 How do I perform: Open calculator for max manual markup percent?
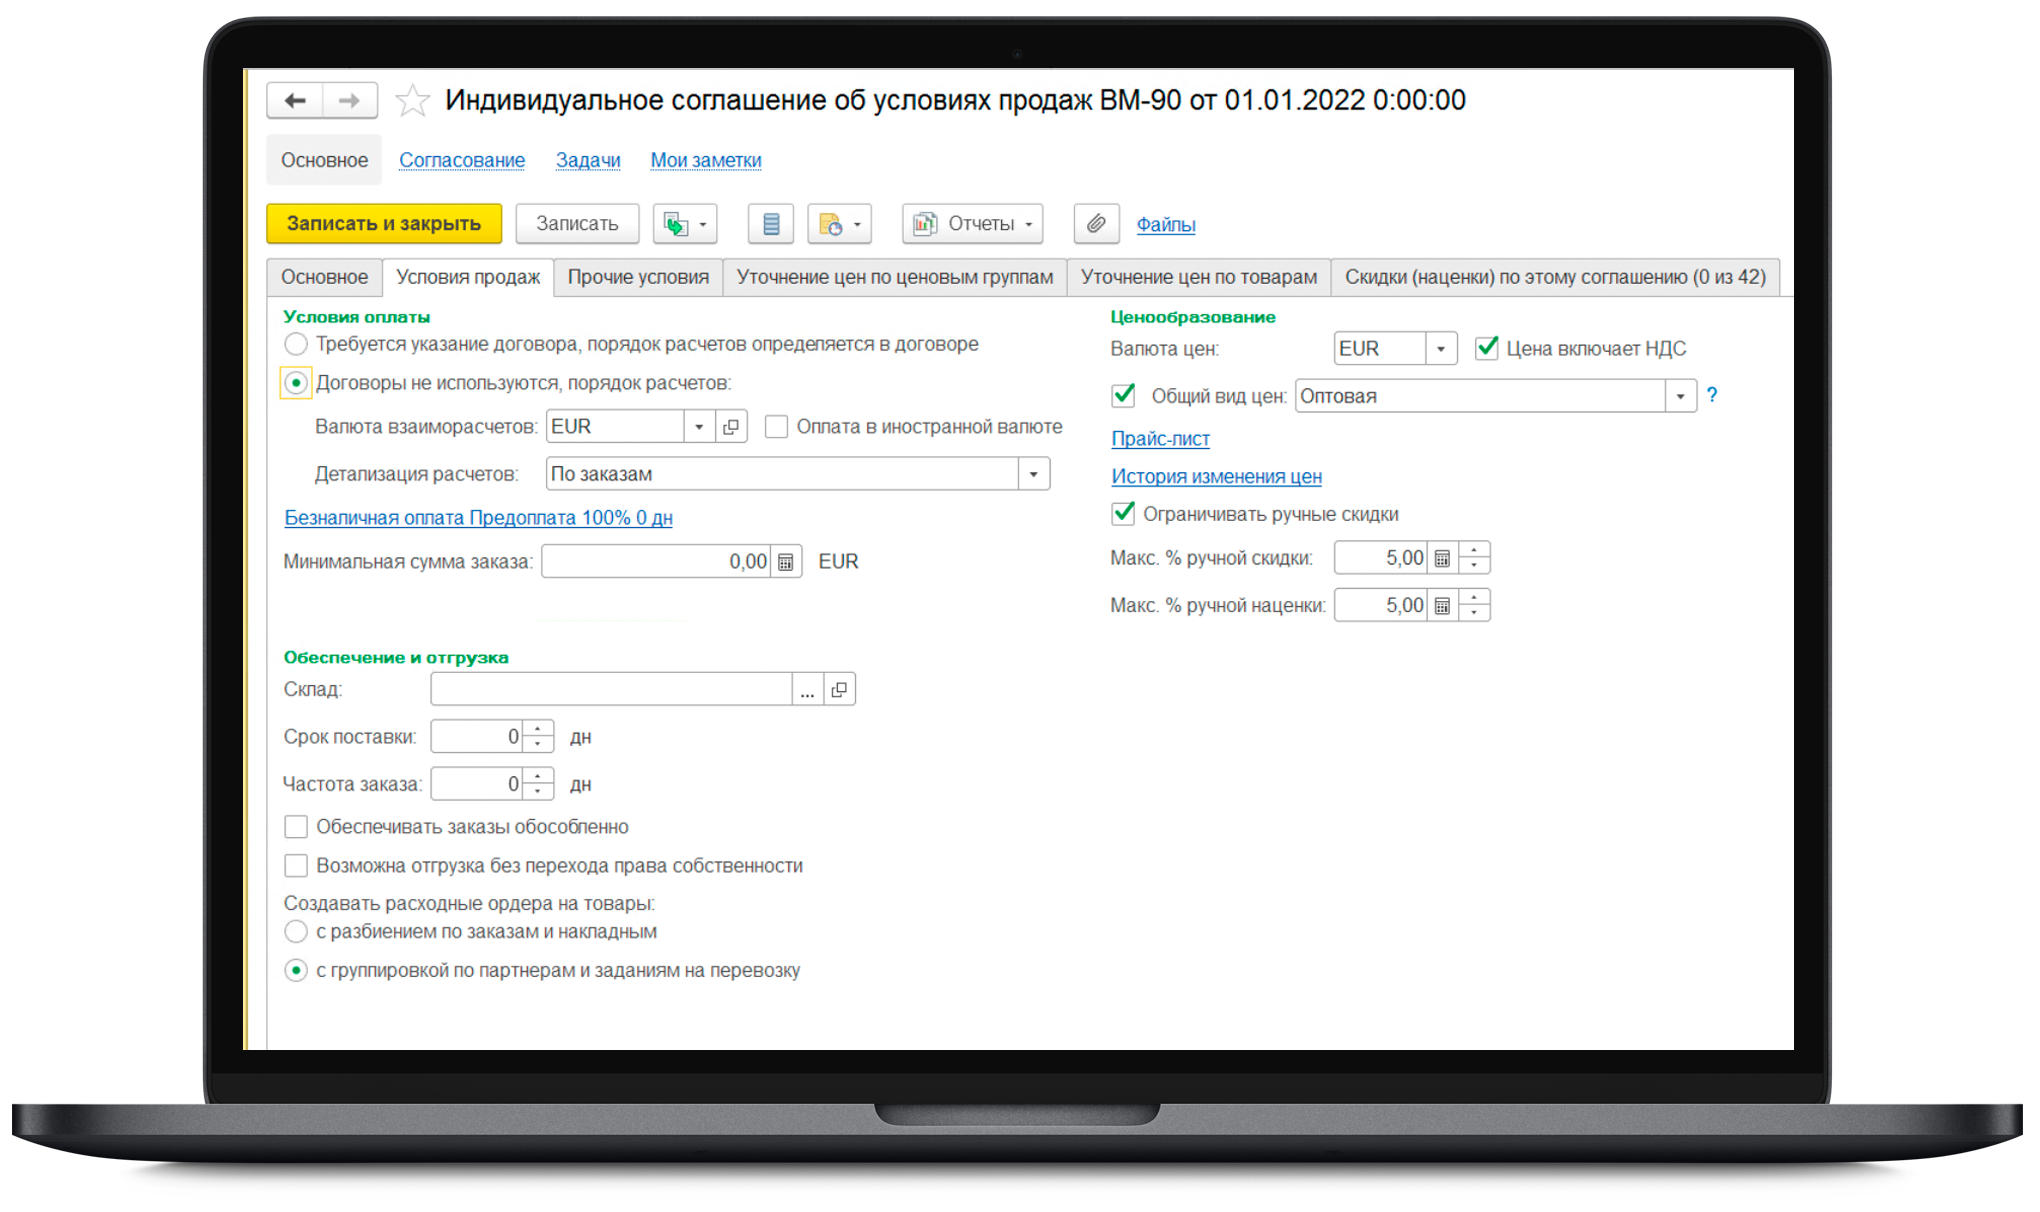click(x=1442, y=605)
